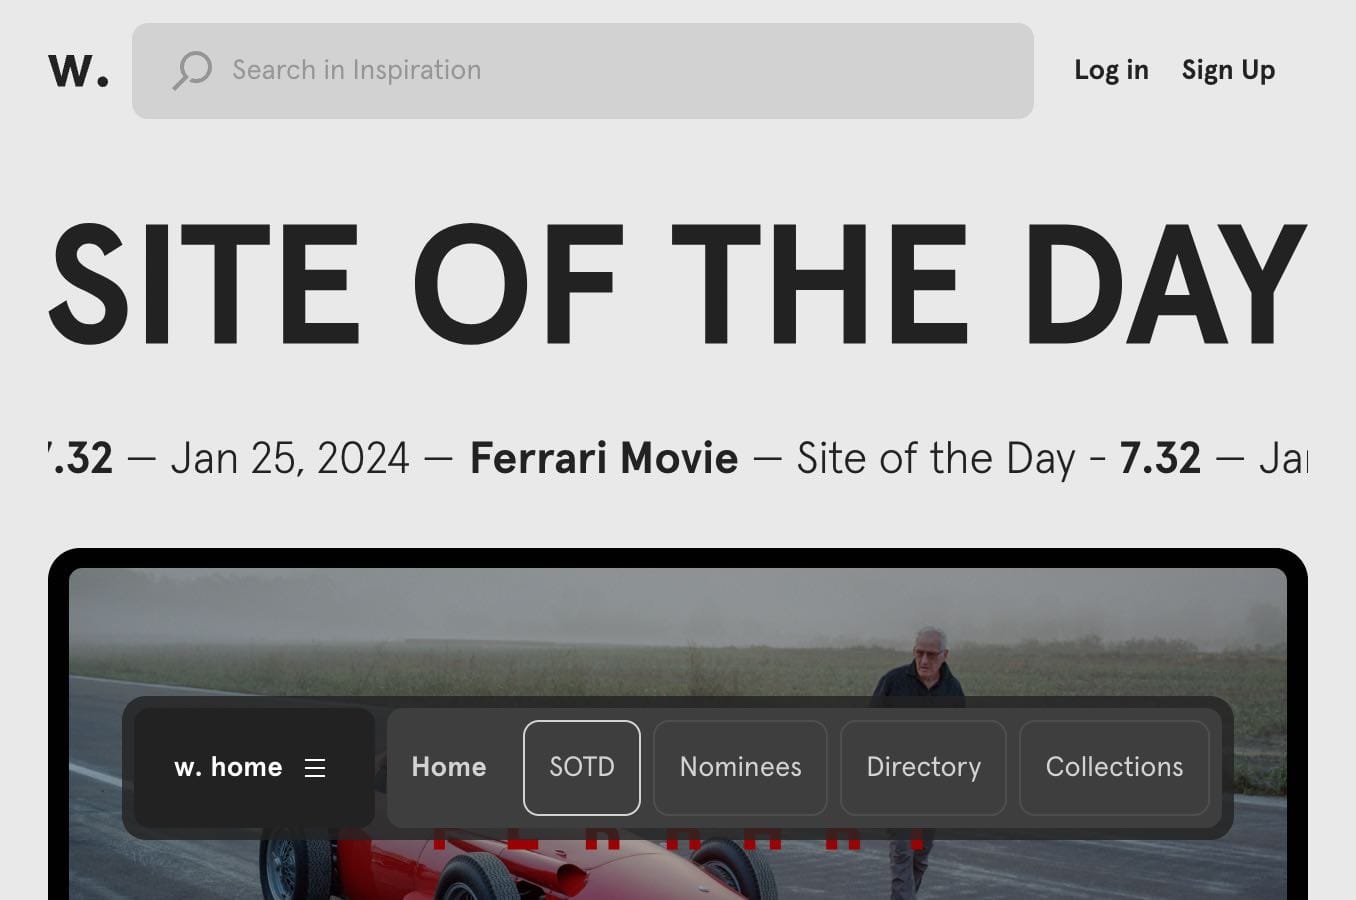Click the 'Sign Up' link
Screen dimensions: 1356x900
point(1228,70)
